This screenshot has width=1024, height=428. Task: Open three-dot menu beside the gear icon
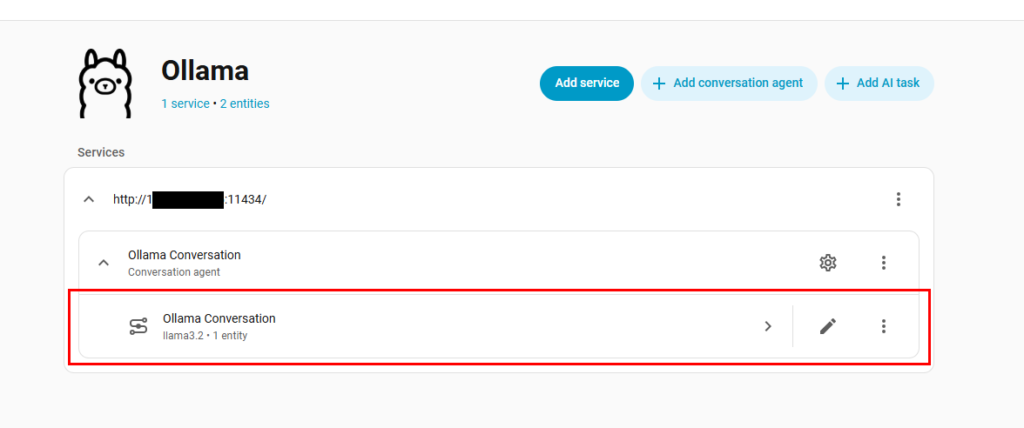[883, 263]
